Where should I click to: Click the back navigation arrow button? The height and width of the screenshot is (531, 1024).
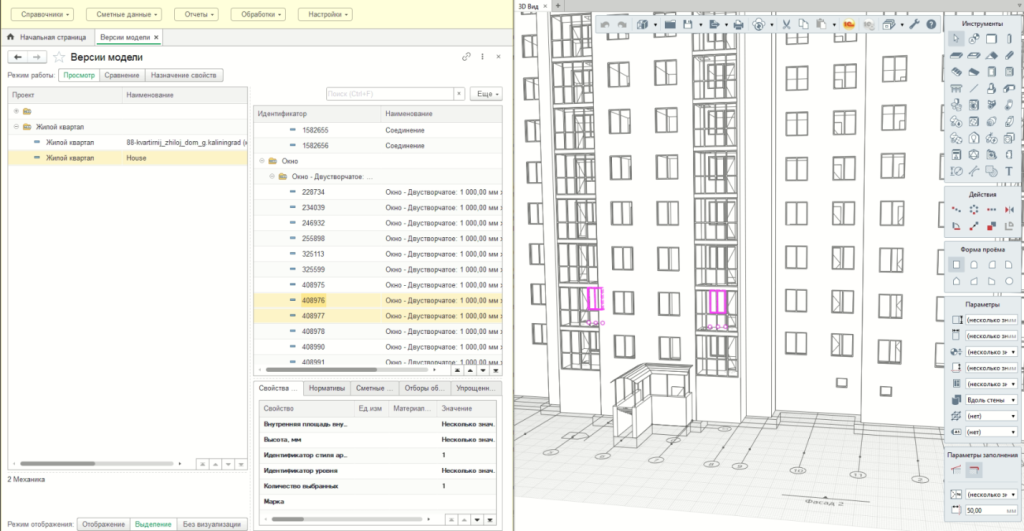coord(20,57)
